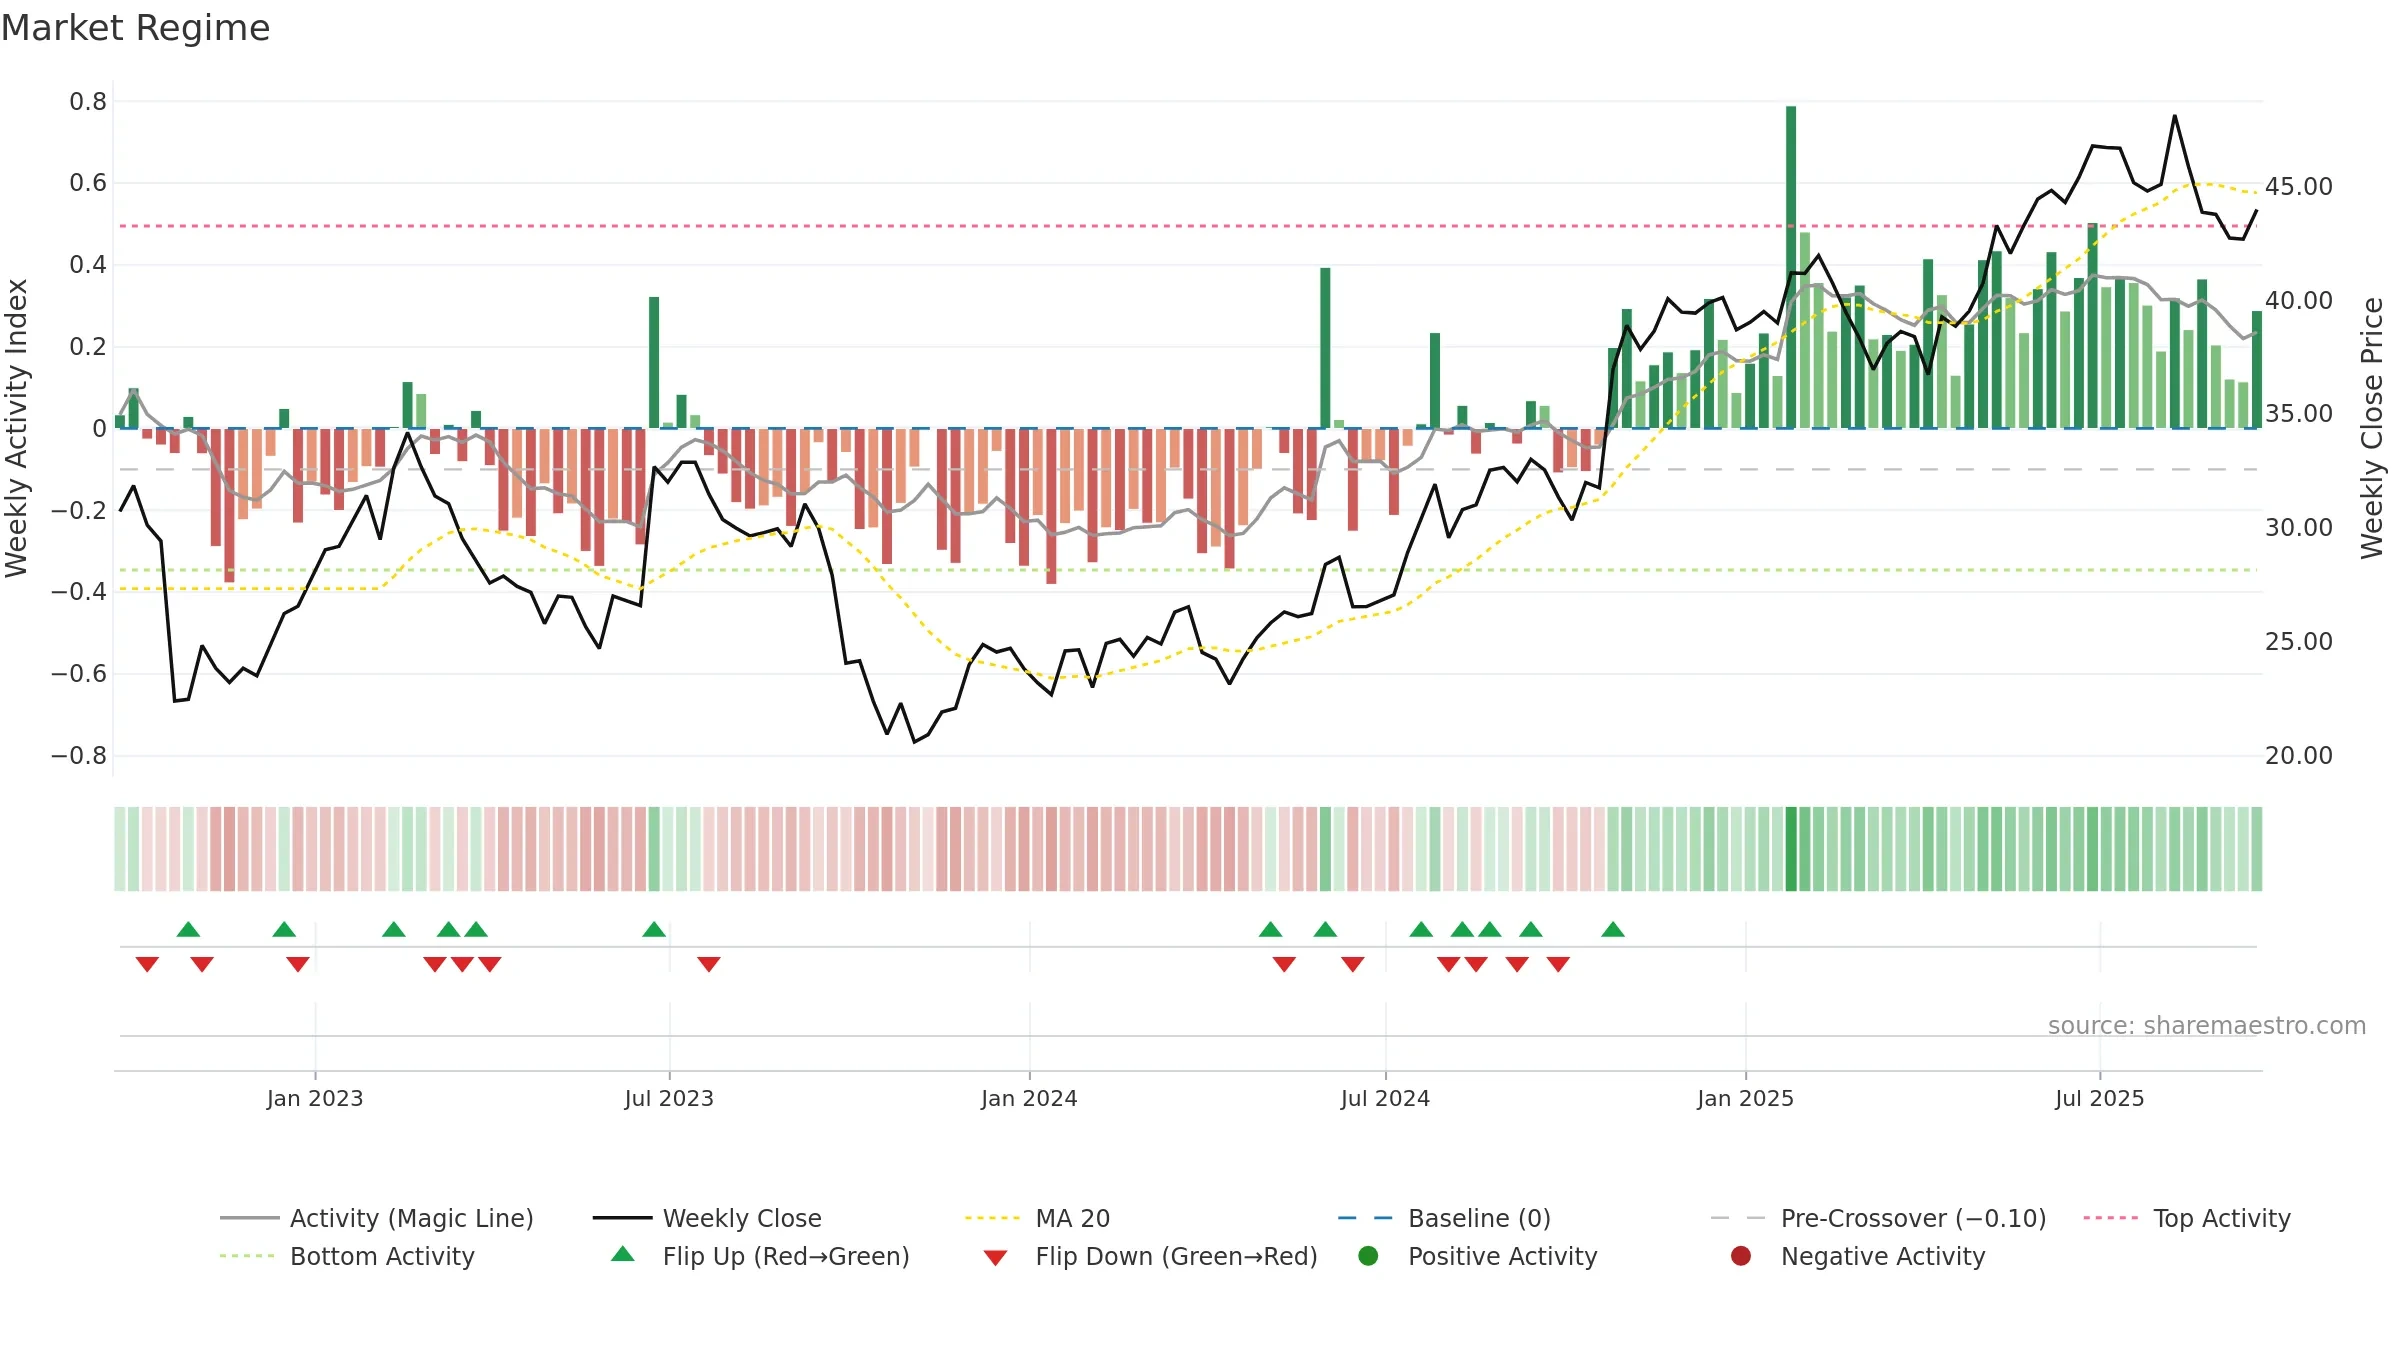Click the Jul 2024 axis label

[1385, 1098]
